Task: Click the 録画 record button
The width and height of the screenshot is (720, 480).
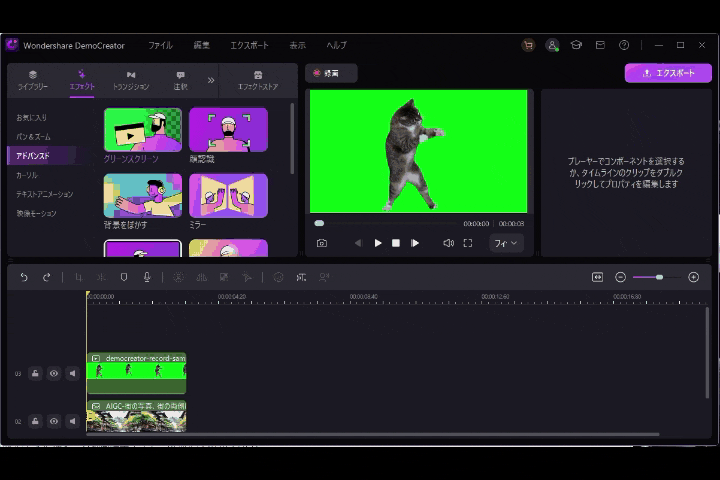Action: [331, 73]
